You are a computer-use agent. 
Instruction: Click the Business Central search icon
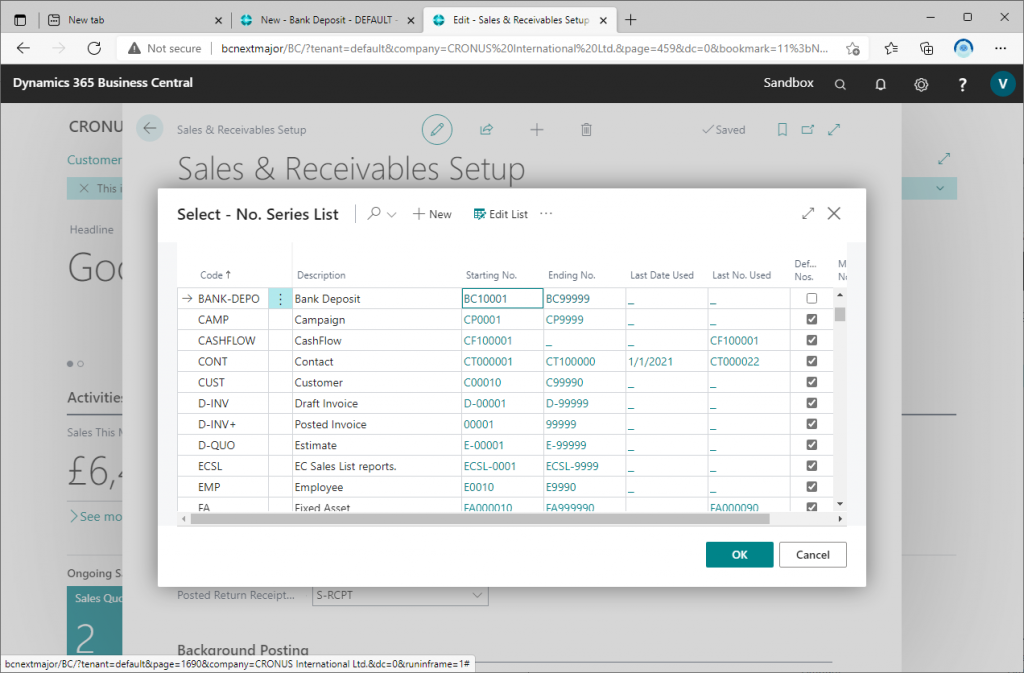[840, 84]
